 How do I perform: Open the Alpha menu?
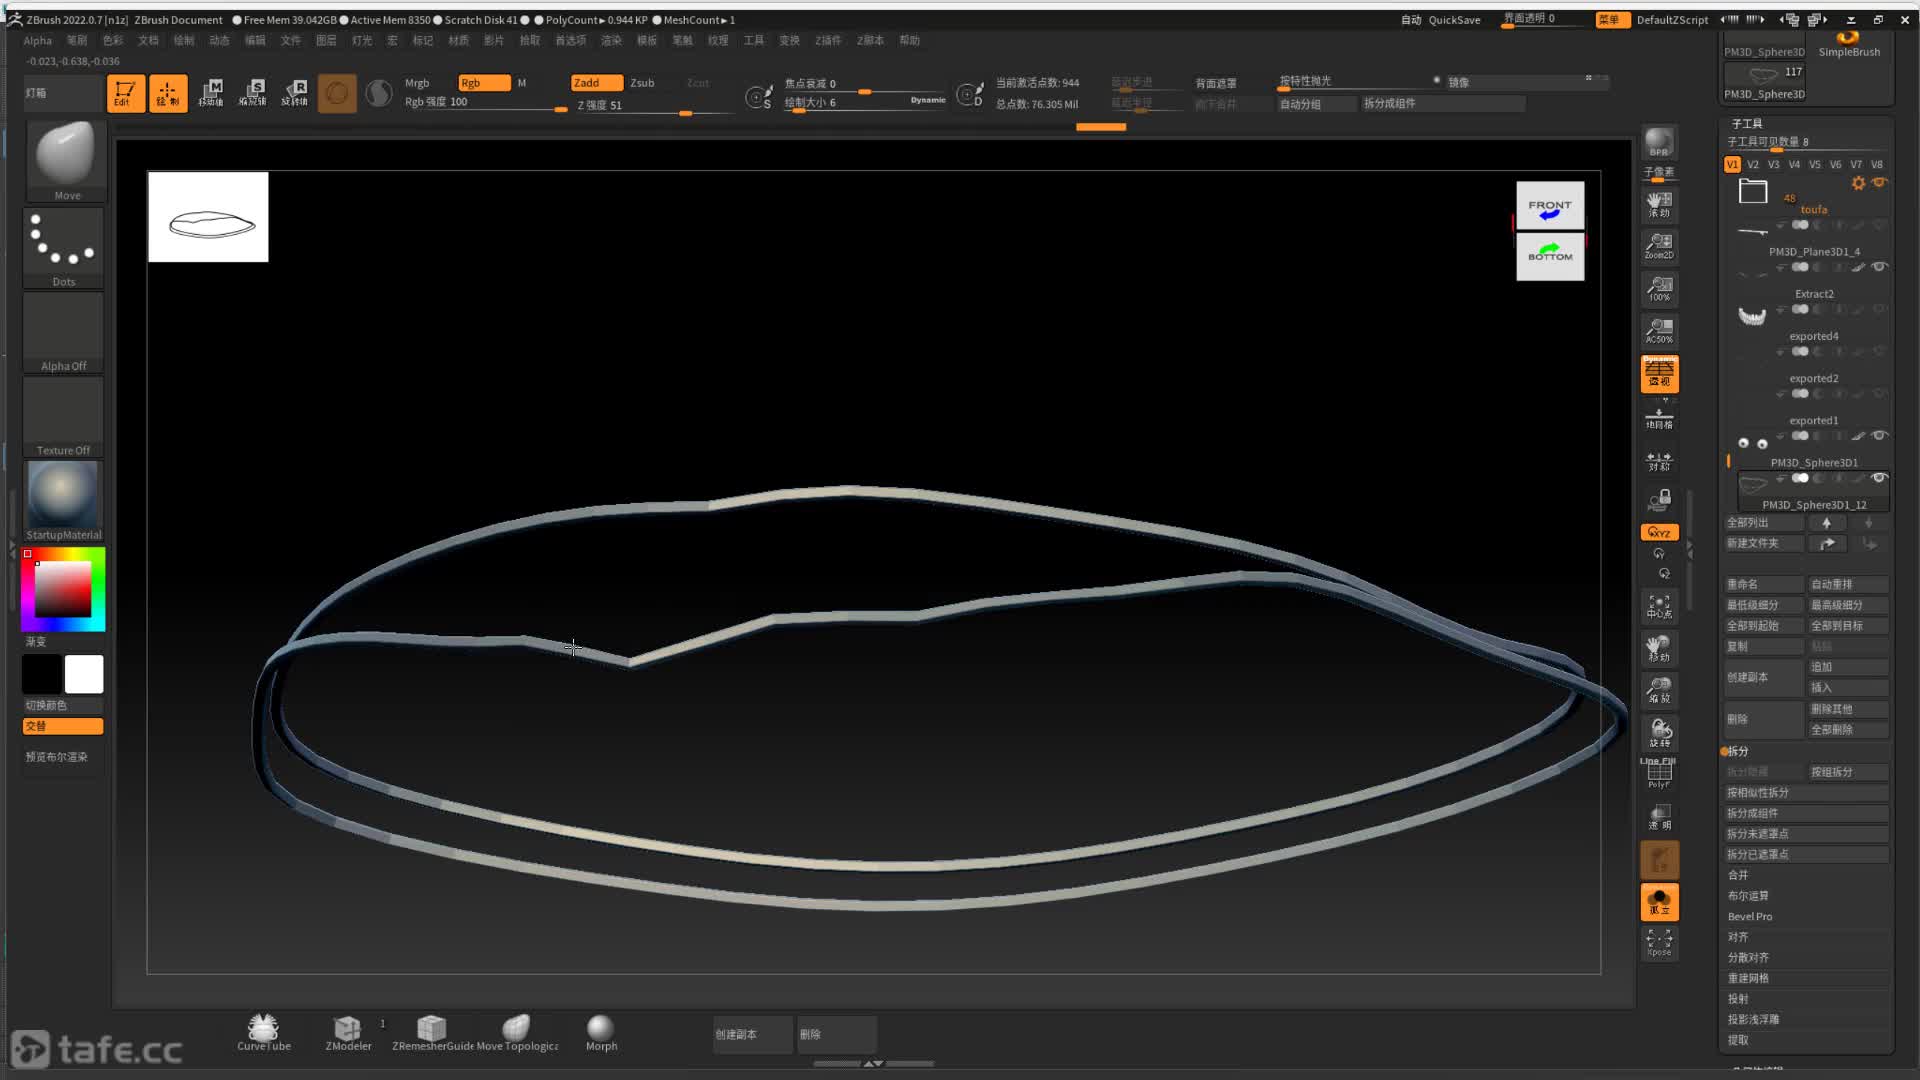38,41
